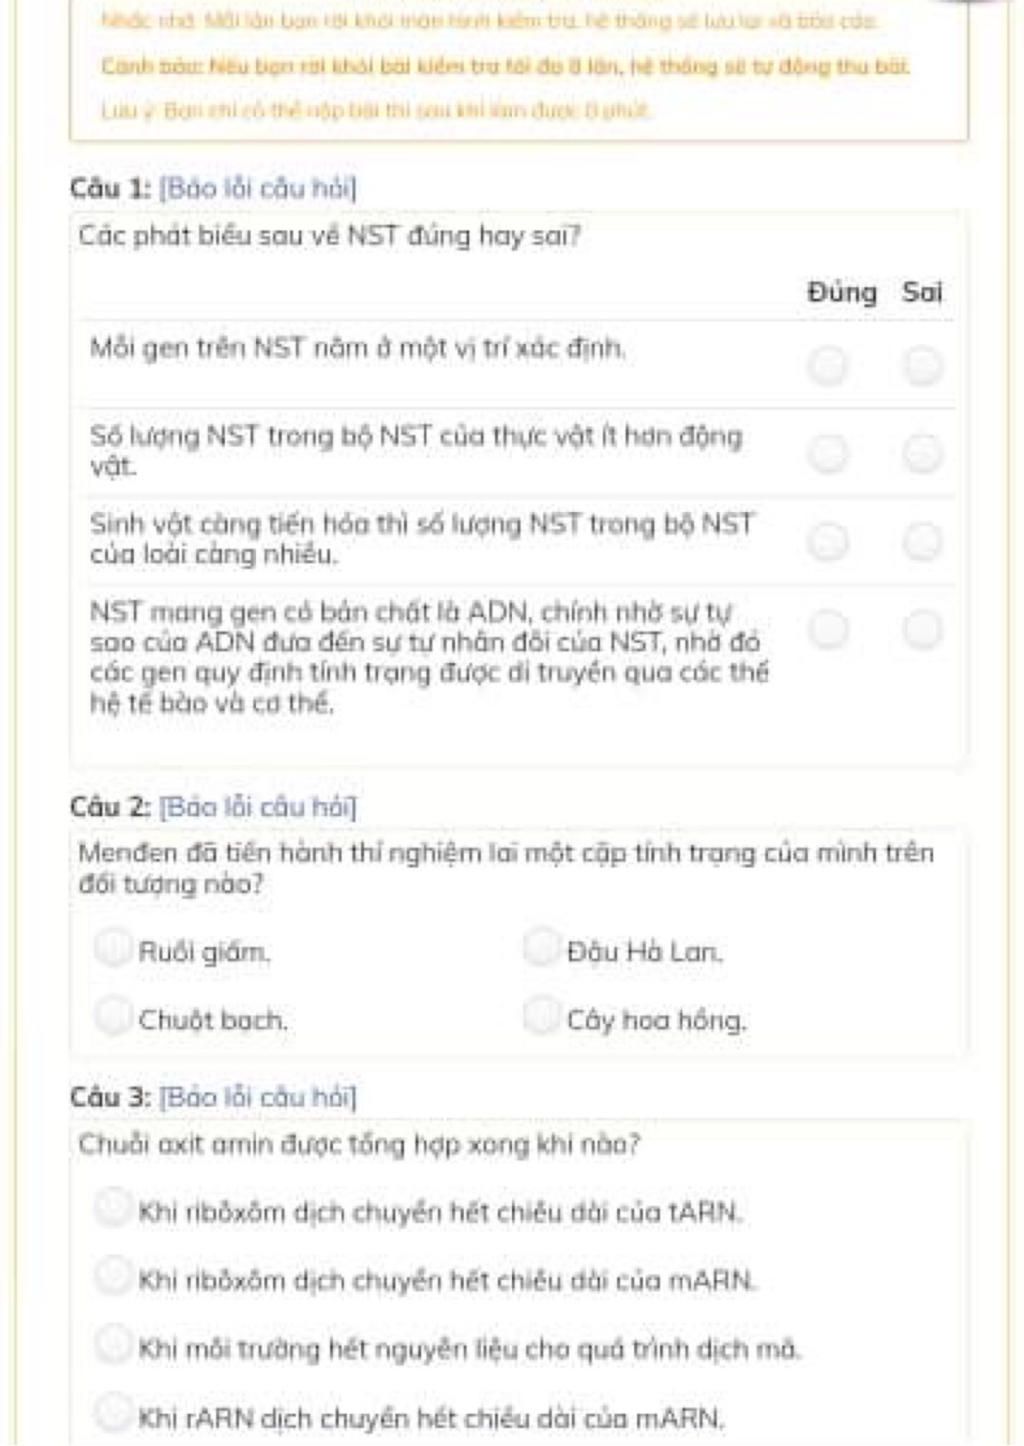The width and height of the screenshot is (1024, 1446).
Task: Click 'Báo lỗi câu hỏi' link for Câu 1
Action: (257, 188)
